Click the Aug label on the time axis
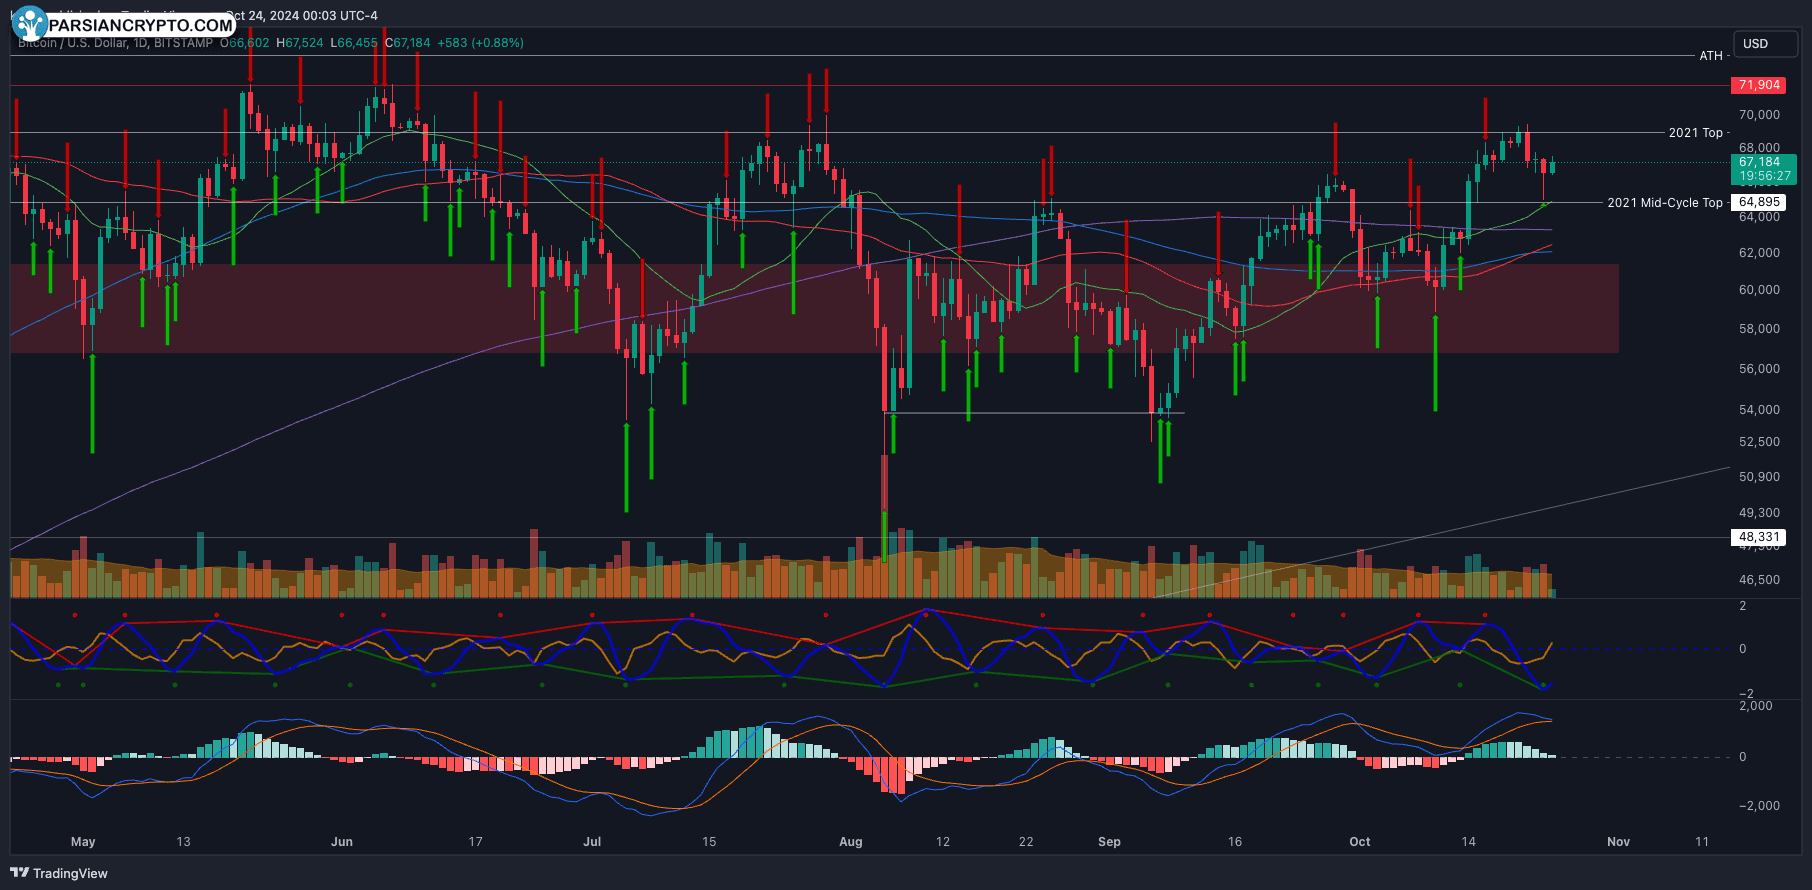 (851, 842)
